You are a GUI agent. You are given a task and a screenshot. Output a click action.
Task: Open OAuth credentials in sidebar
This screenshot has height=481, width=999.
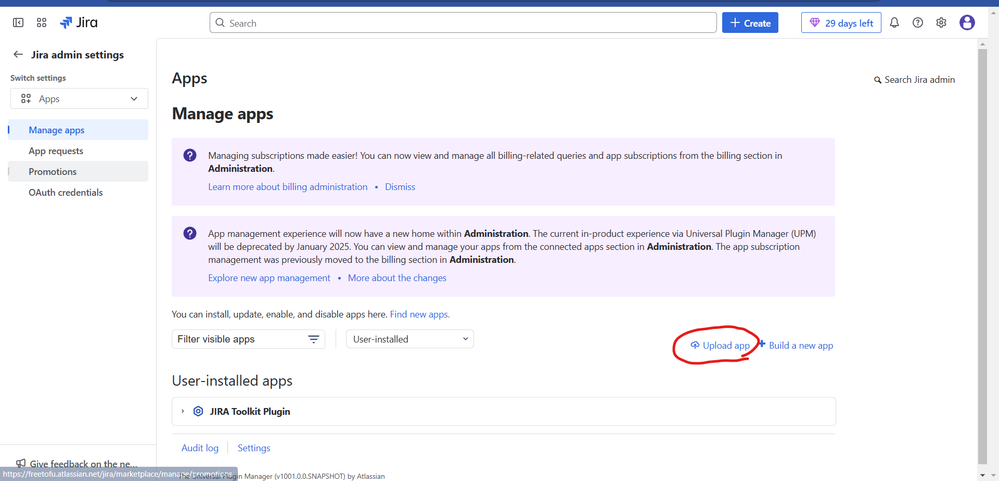tap(78, 192)
